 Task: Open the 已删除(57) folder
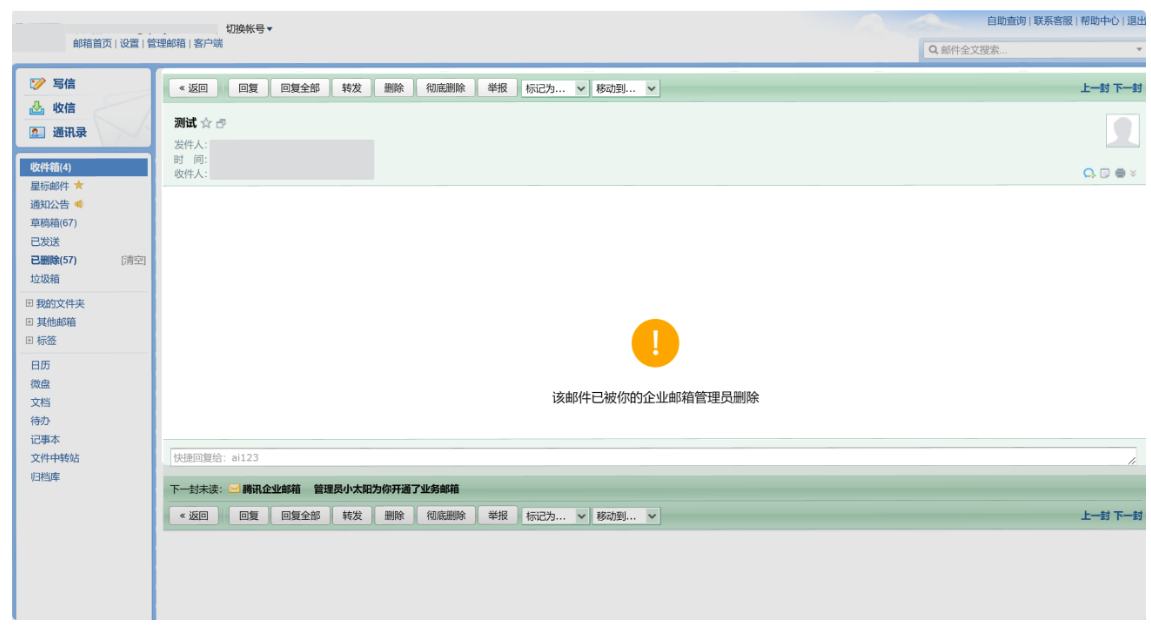[x=53, y=260]
